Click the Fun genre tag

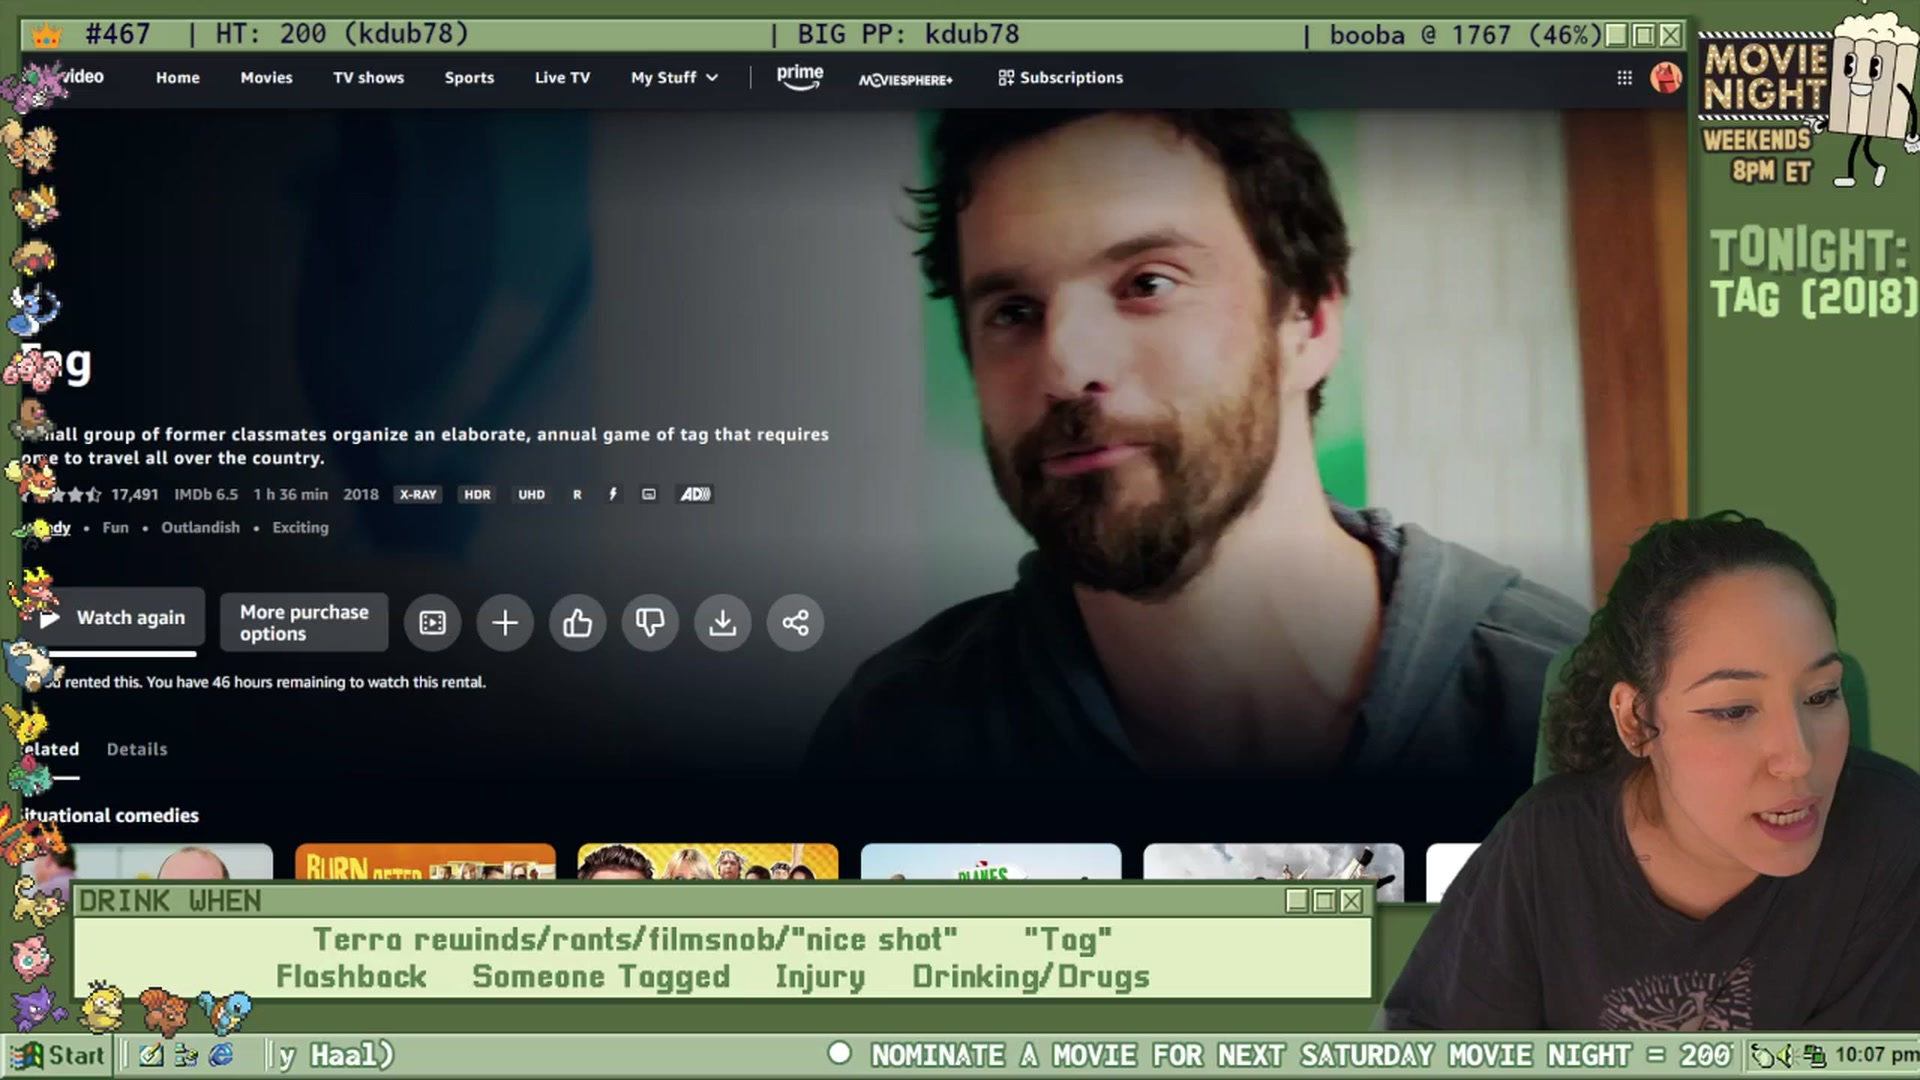115,528
